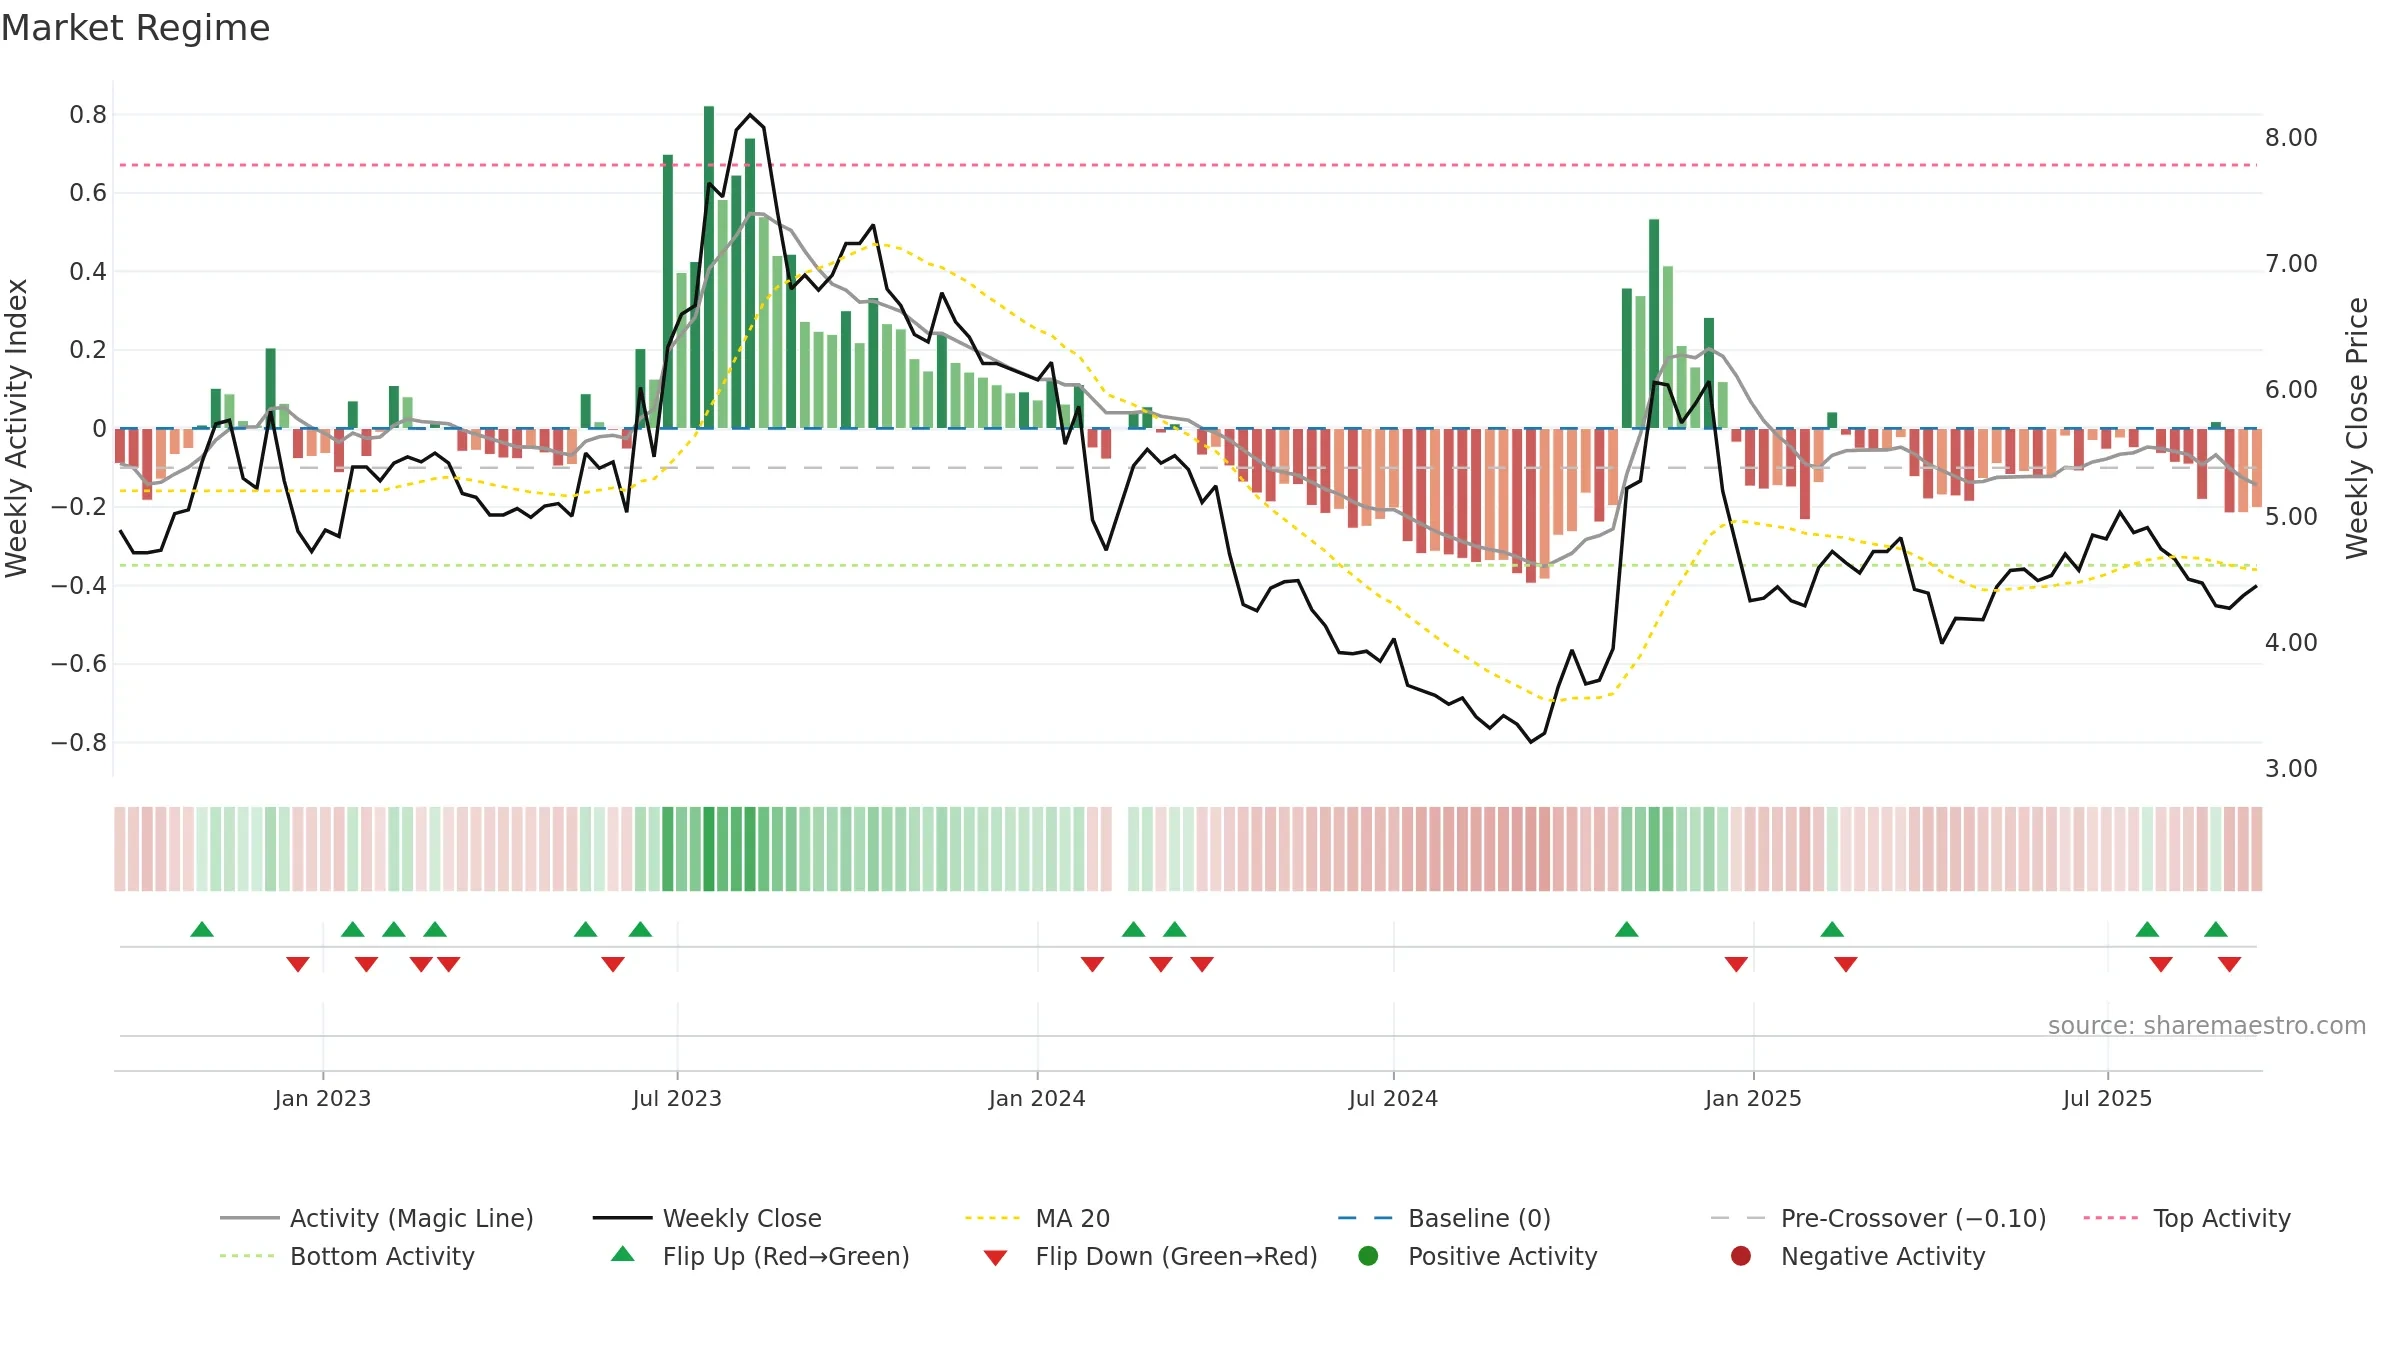This screenshot has height=1350, width=2400.
Task: Toggle the Flip Down (Green→Red) legend entry
Action: click(x=1150, y=1256)
